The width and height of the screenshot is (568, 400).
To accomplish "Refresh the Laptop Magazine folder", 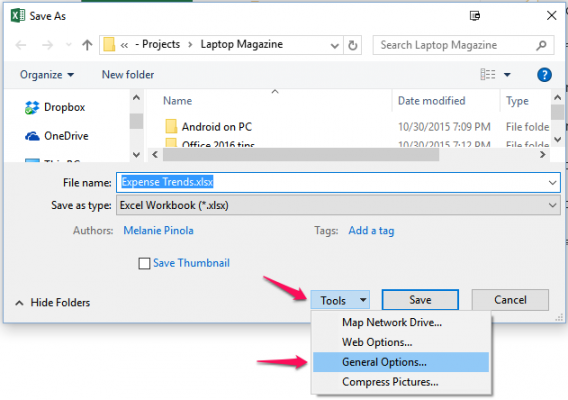I will point(352,45).
